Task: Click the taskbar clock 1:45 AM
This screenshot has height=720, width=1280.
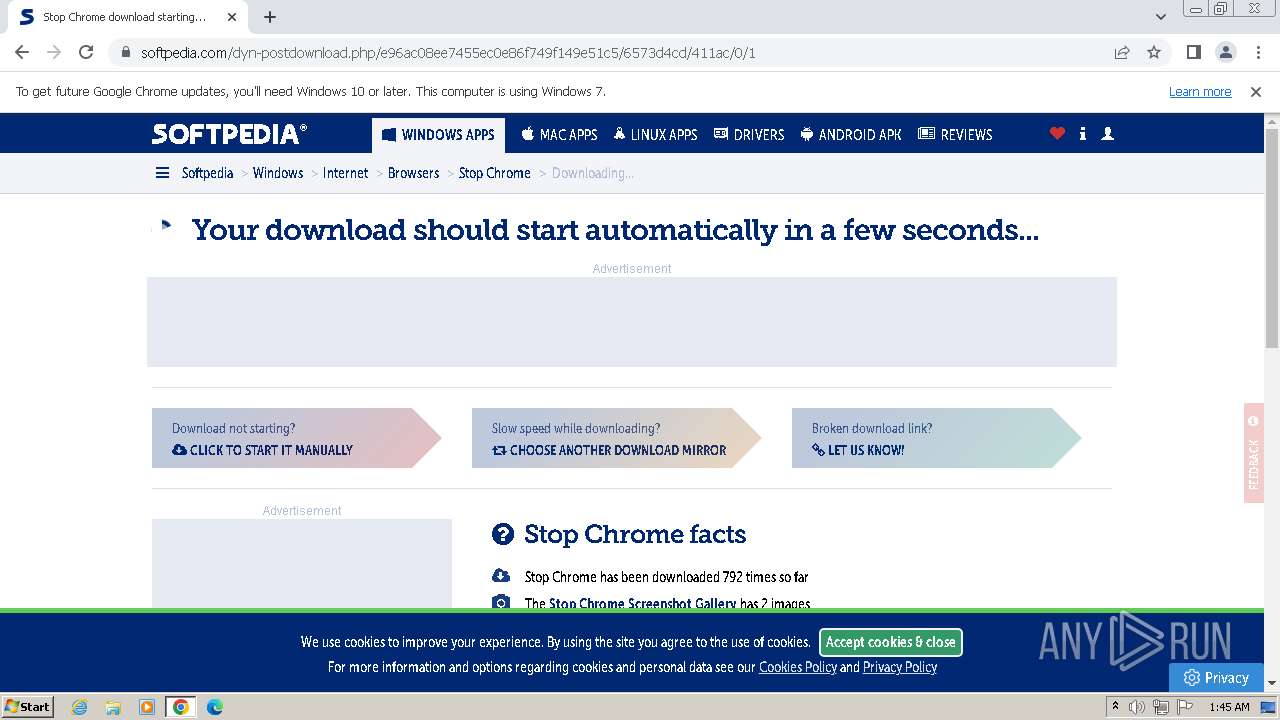Action: tap(1229, 707)
